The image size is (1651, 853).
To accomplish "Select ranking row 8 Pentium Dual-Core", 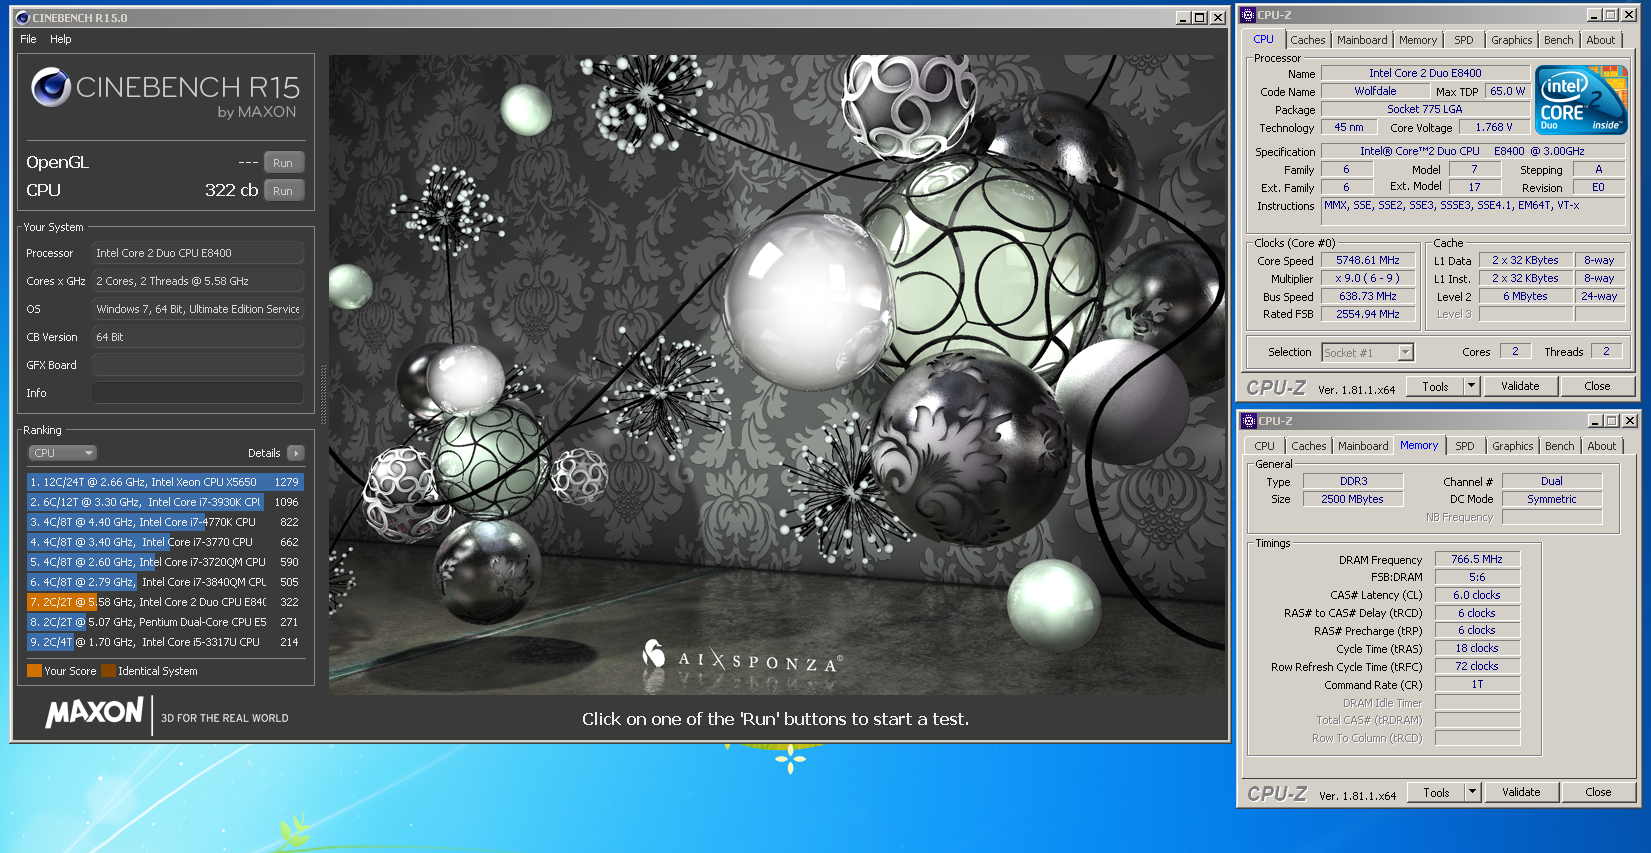I will click(165, 622).
